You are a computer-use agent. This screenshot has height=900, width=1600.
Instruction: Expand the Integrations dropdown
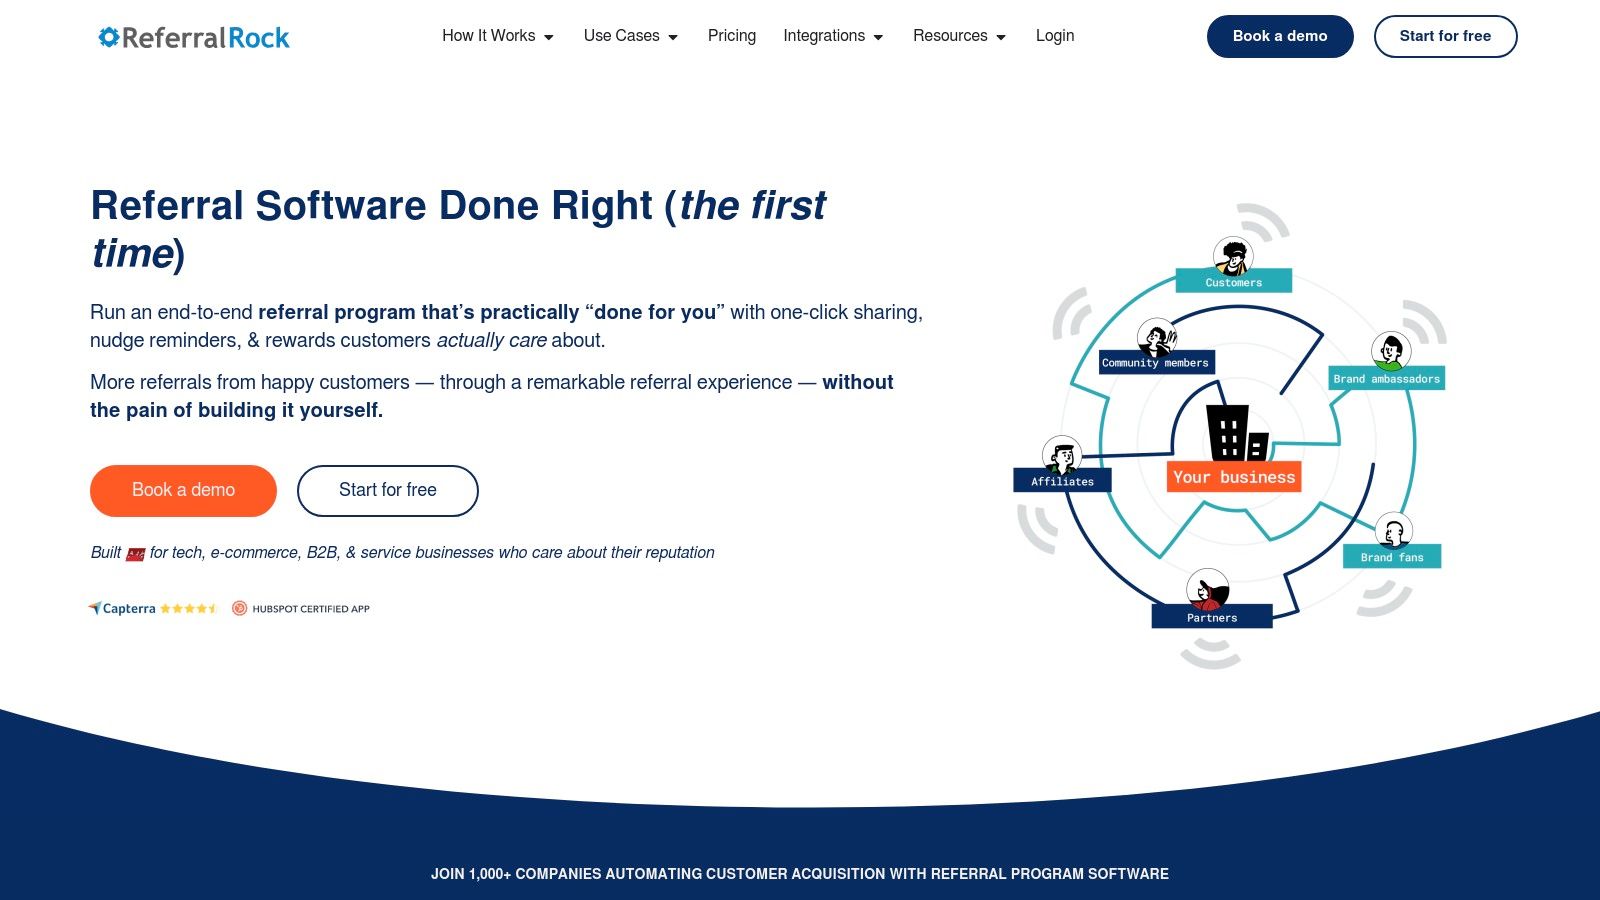coord(826,36)
